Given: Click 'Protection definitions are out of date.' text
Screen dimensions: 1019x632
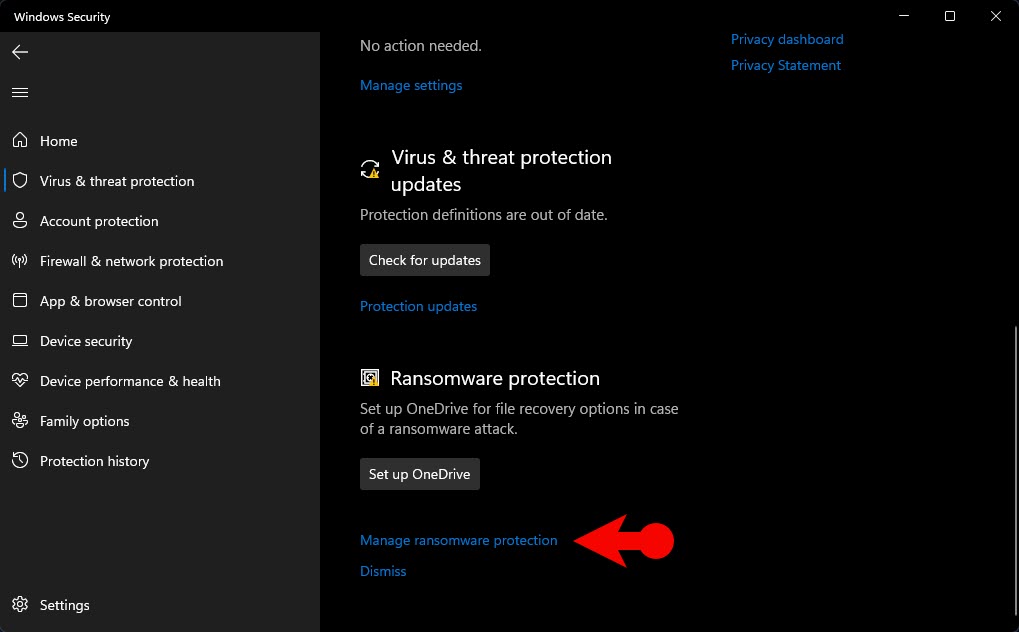Looking at the screenshot, I should tap(484, 215).
